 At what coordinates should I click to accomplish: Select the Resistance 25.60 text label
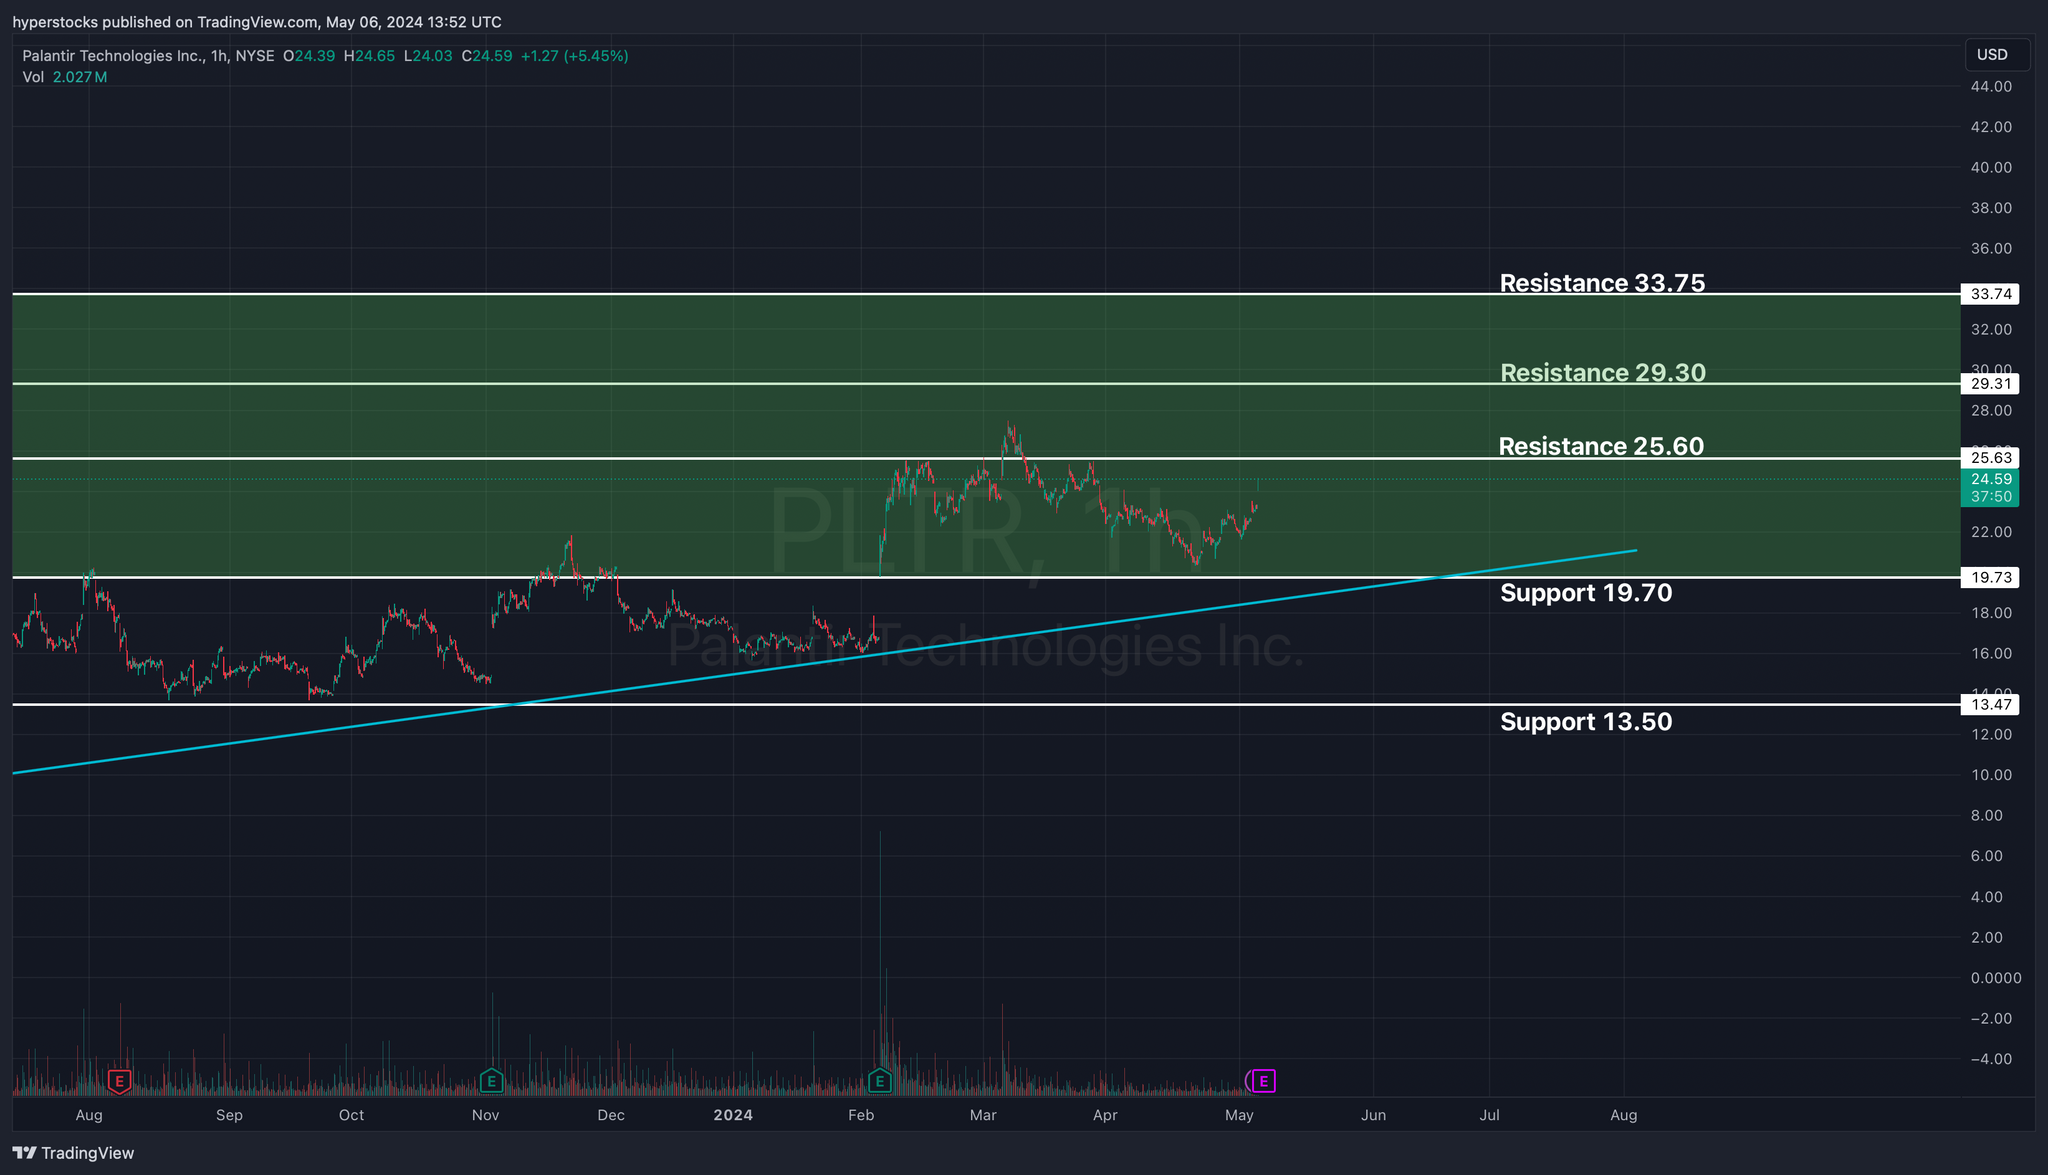pos(1601,446)
